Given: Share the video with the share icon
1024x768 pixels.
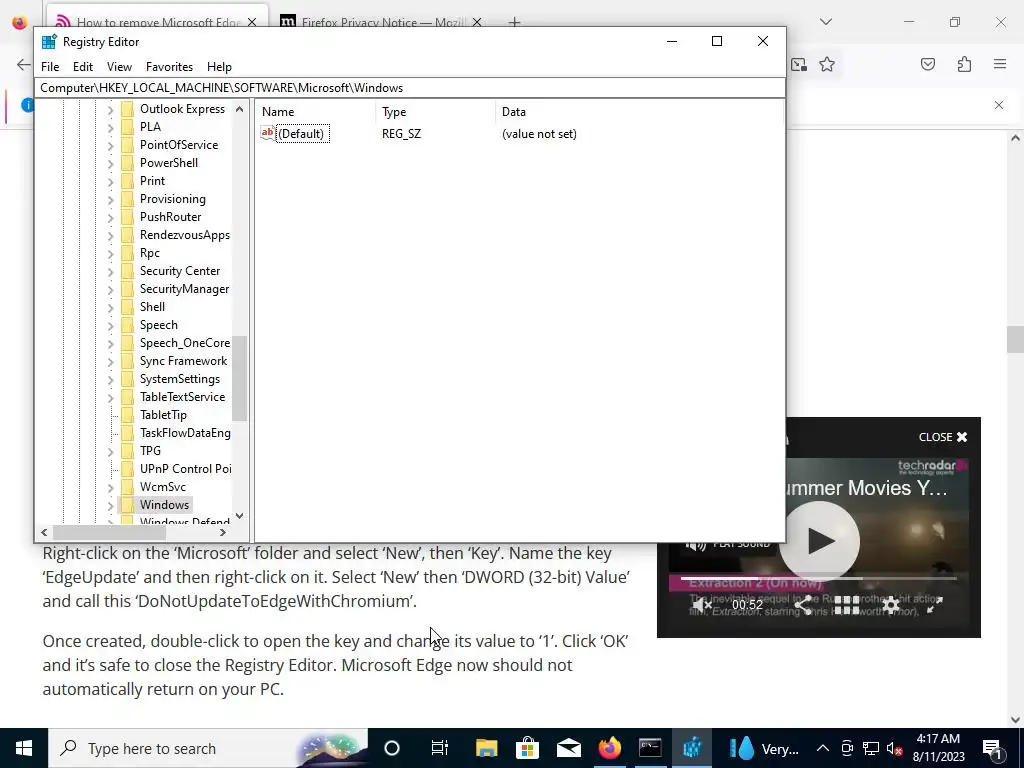Looking at the screenshot, I should 803,605.
